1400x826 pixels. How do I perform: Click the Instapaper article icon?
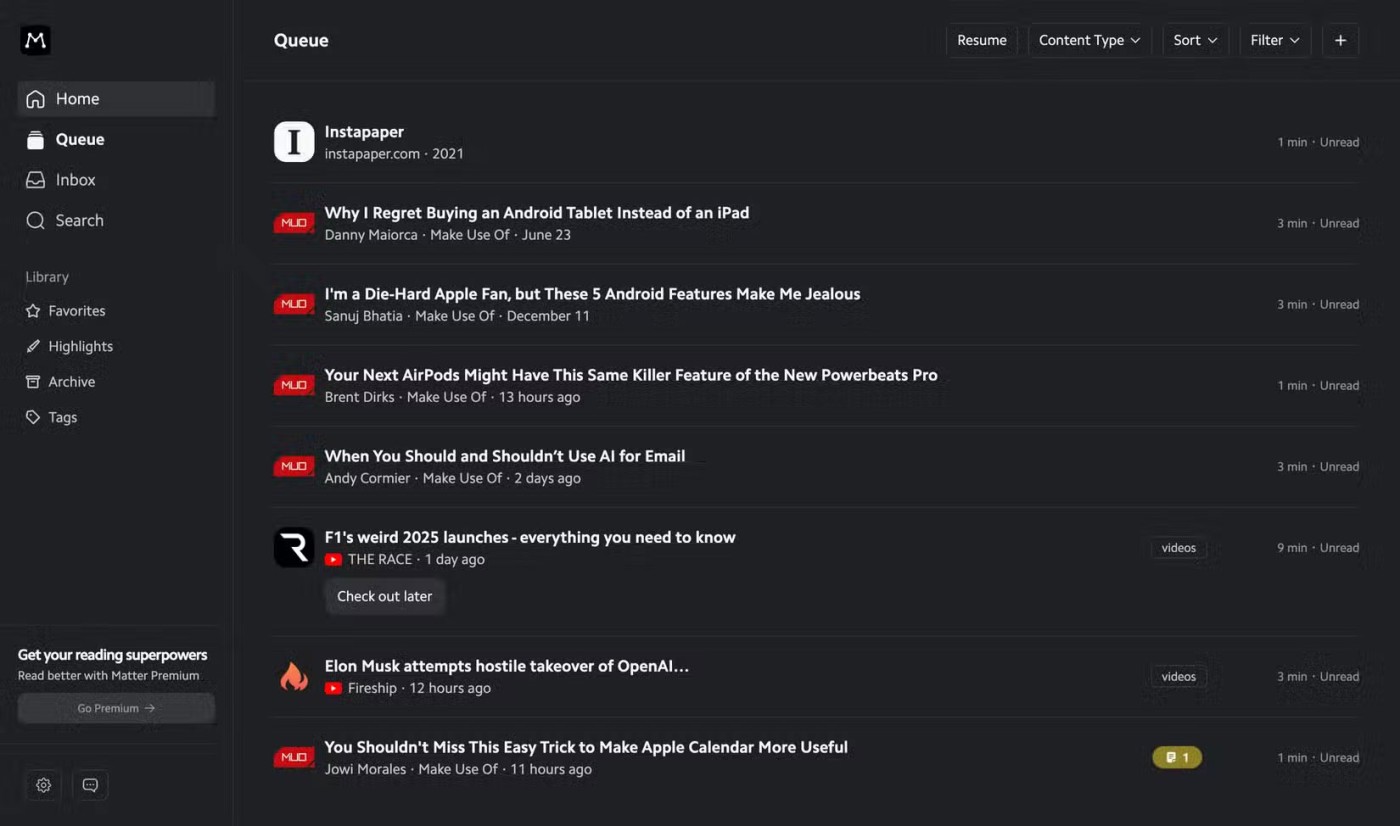point(294,142)
